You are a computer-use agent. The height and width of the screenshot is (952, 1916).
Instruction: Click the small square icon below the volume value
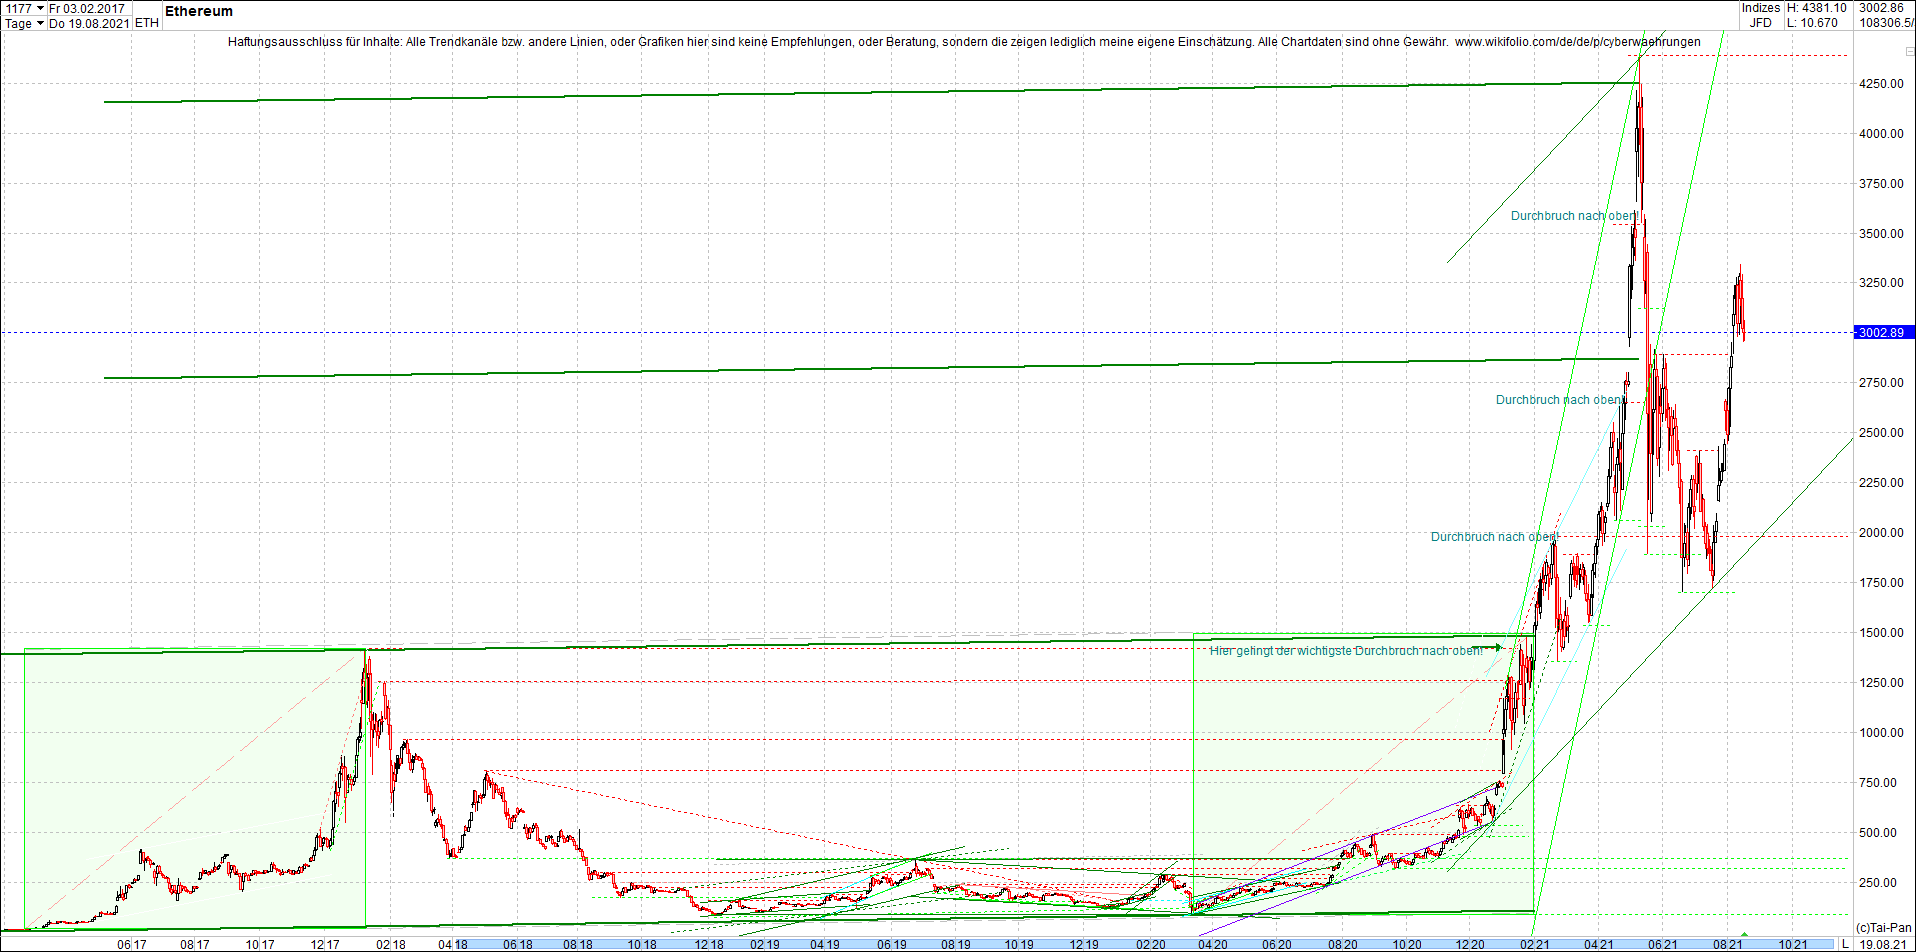click(1910, 51)
